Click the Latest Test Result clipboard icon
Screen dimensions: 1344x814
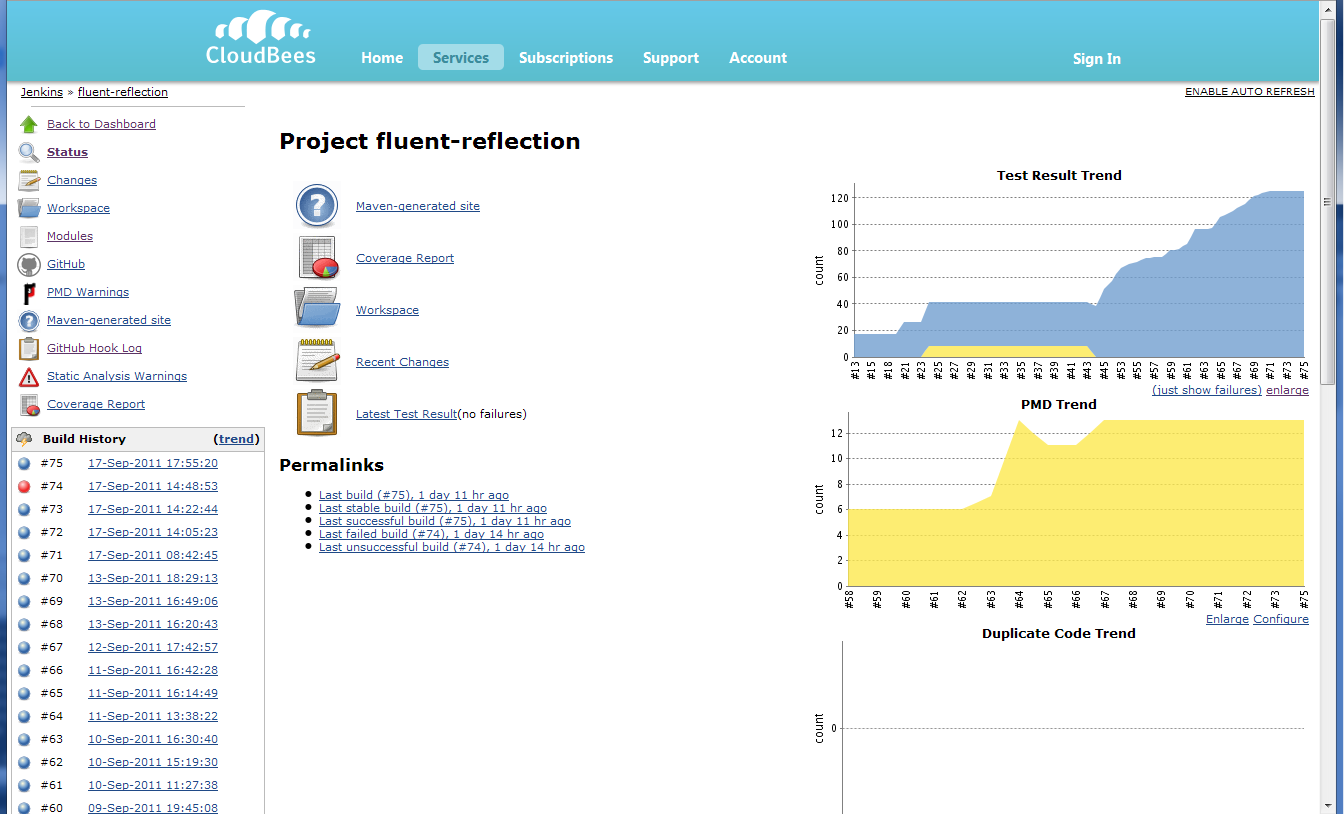(317, 413)
